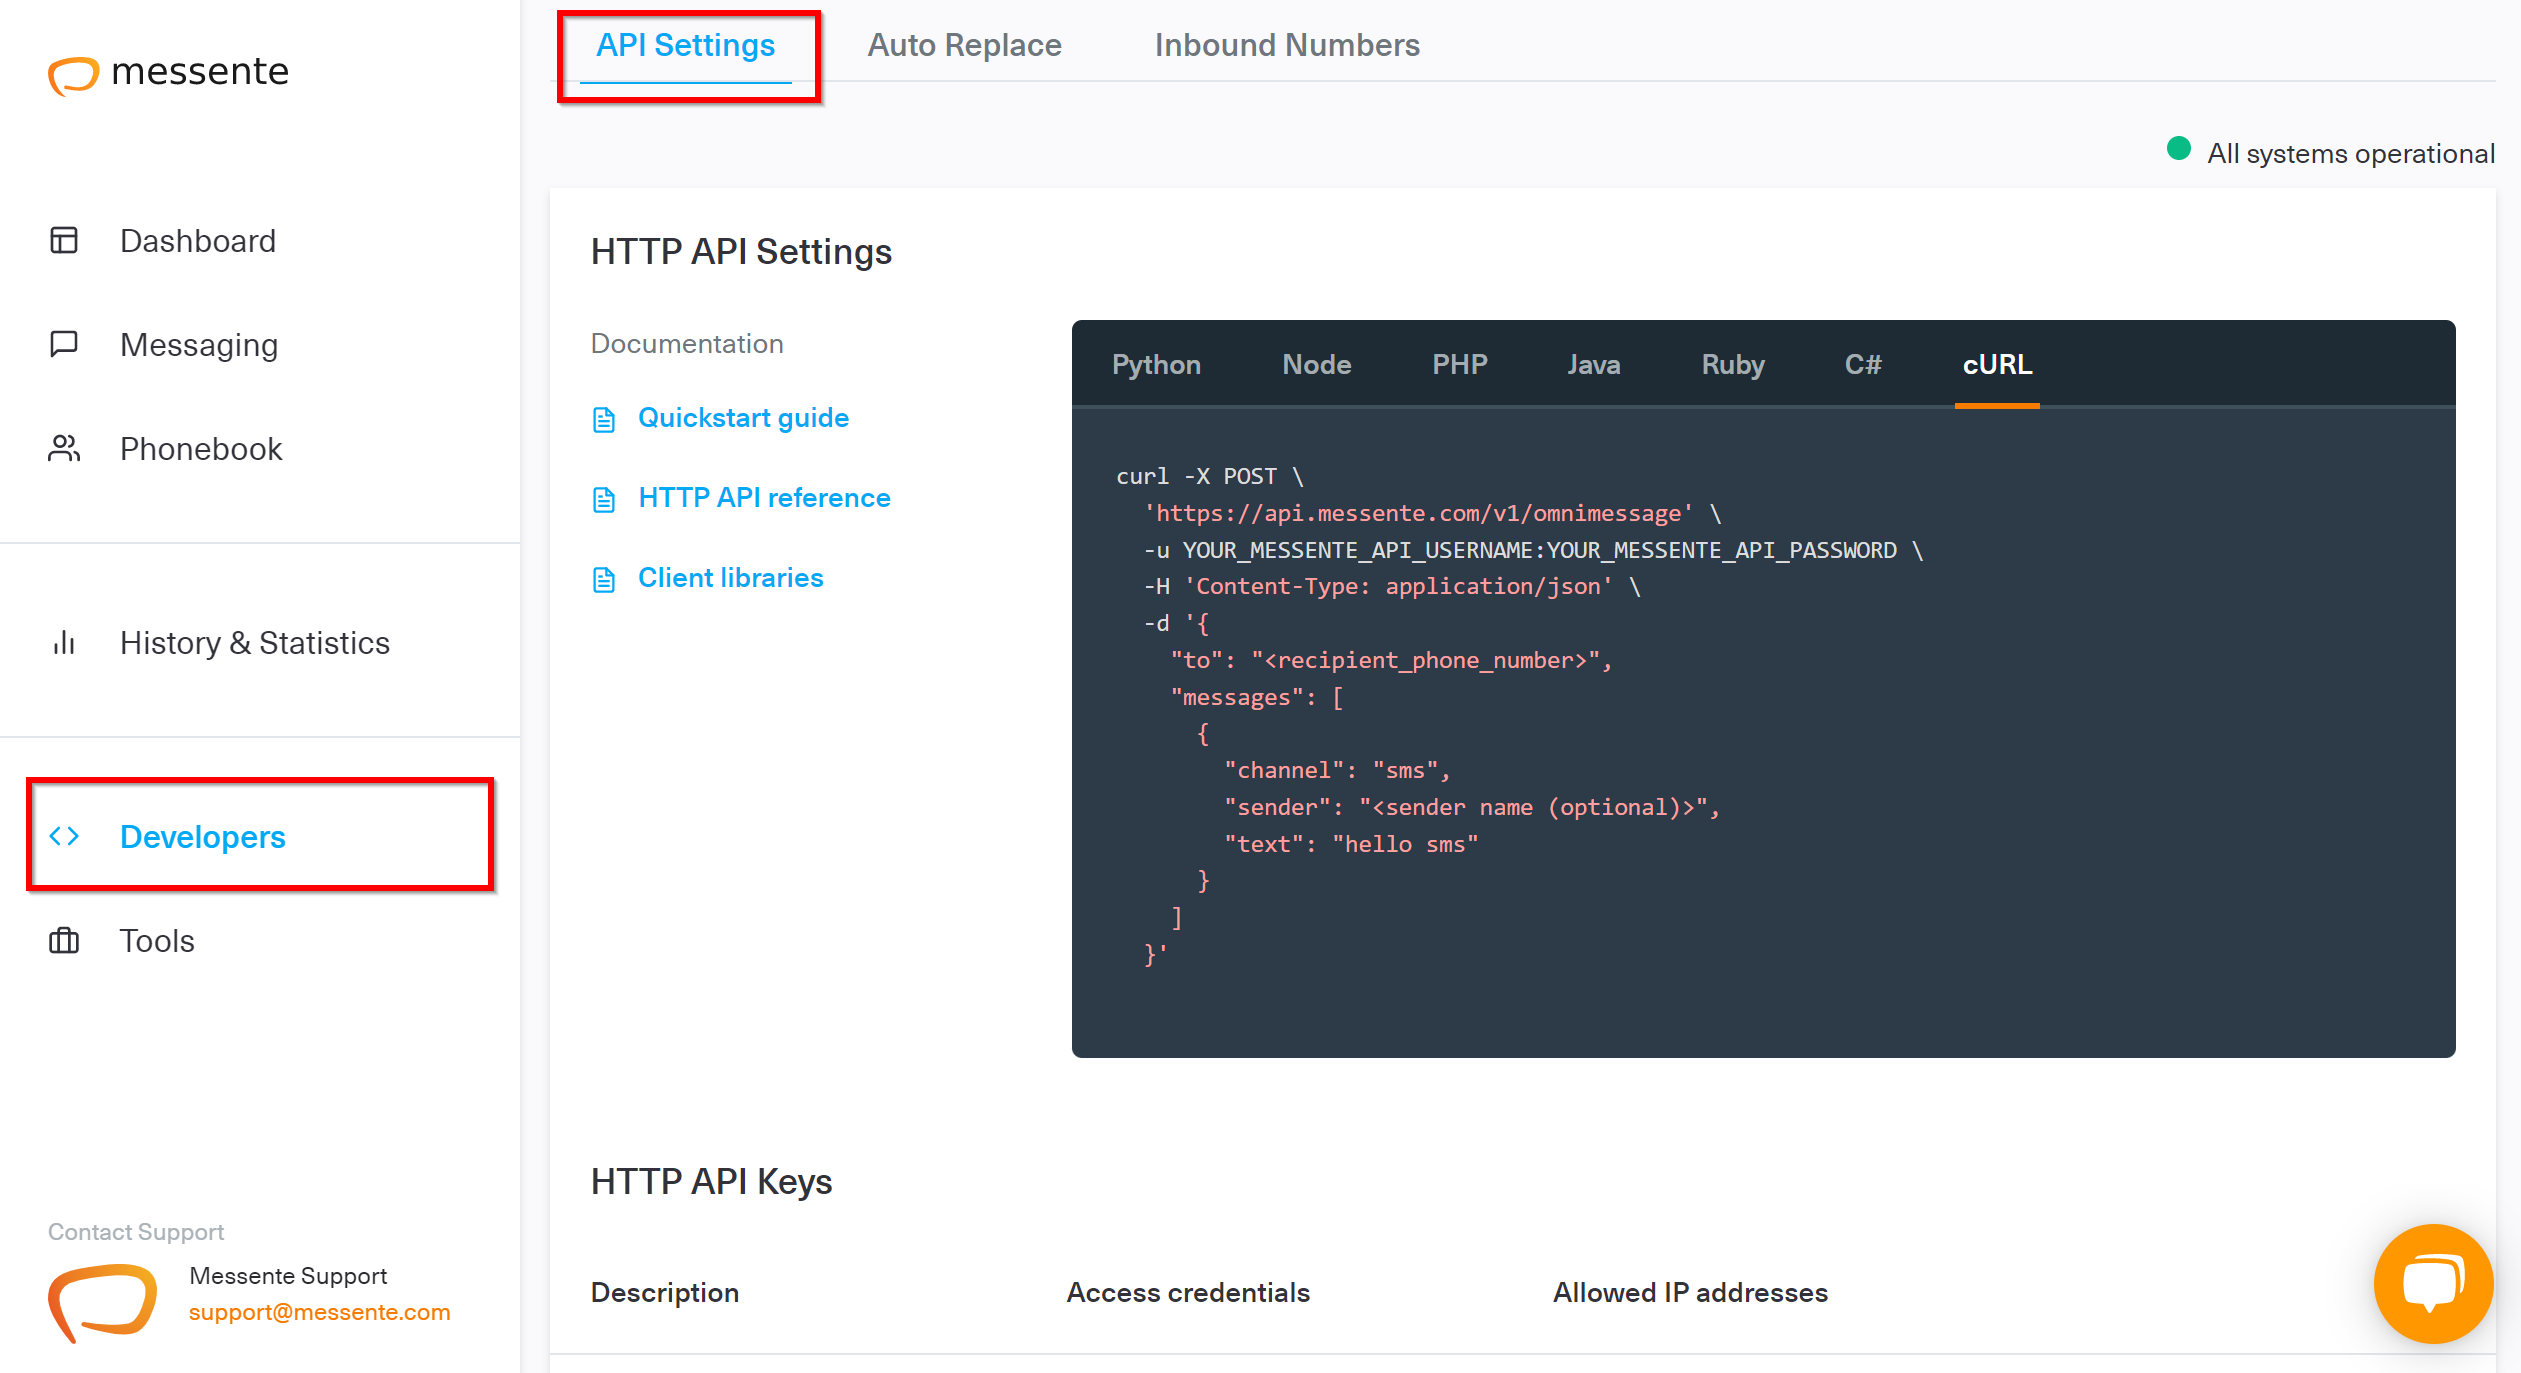2521x1373 pixels.
Task: Open History & Statistics section
Action: pyautogui.click(x=255, y=643)
